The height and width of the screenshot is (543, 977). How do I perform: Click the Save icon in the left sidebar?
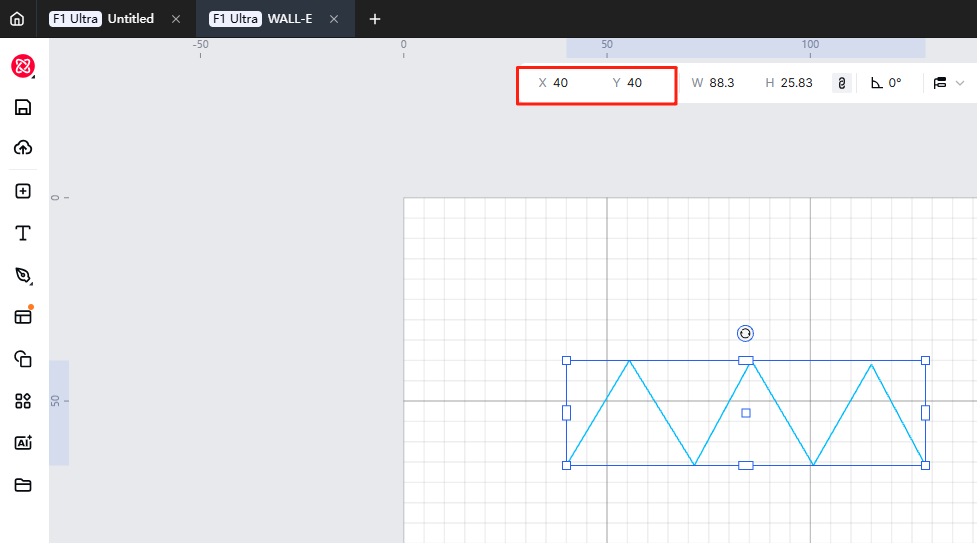click(23, 108)
